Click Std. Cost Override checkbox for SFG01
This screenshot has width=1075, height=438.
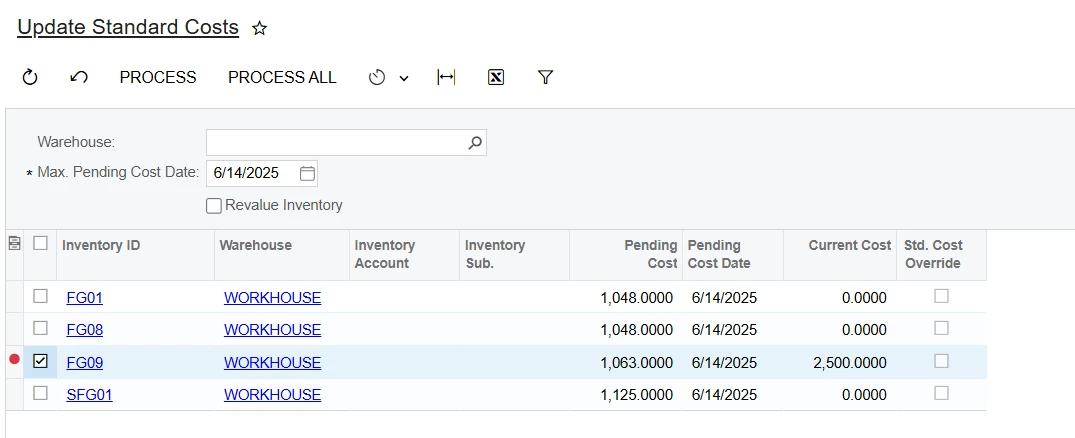coord(941,393)
